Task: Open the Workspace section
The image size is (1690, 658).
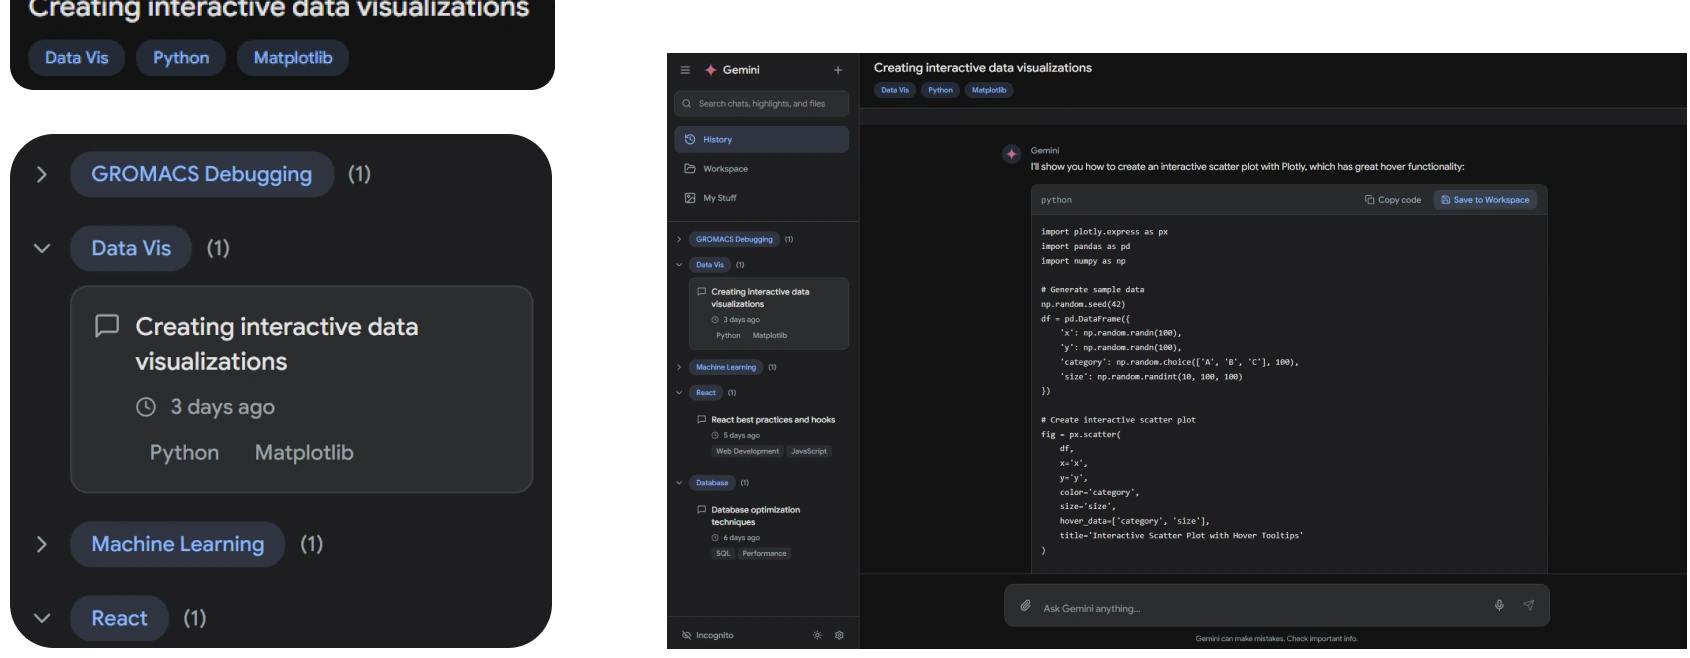Action: coord(761,168)
